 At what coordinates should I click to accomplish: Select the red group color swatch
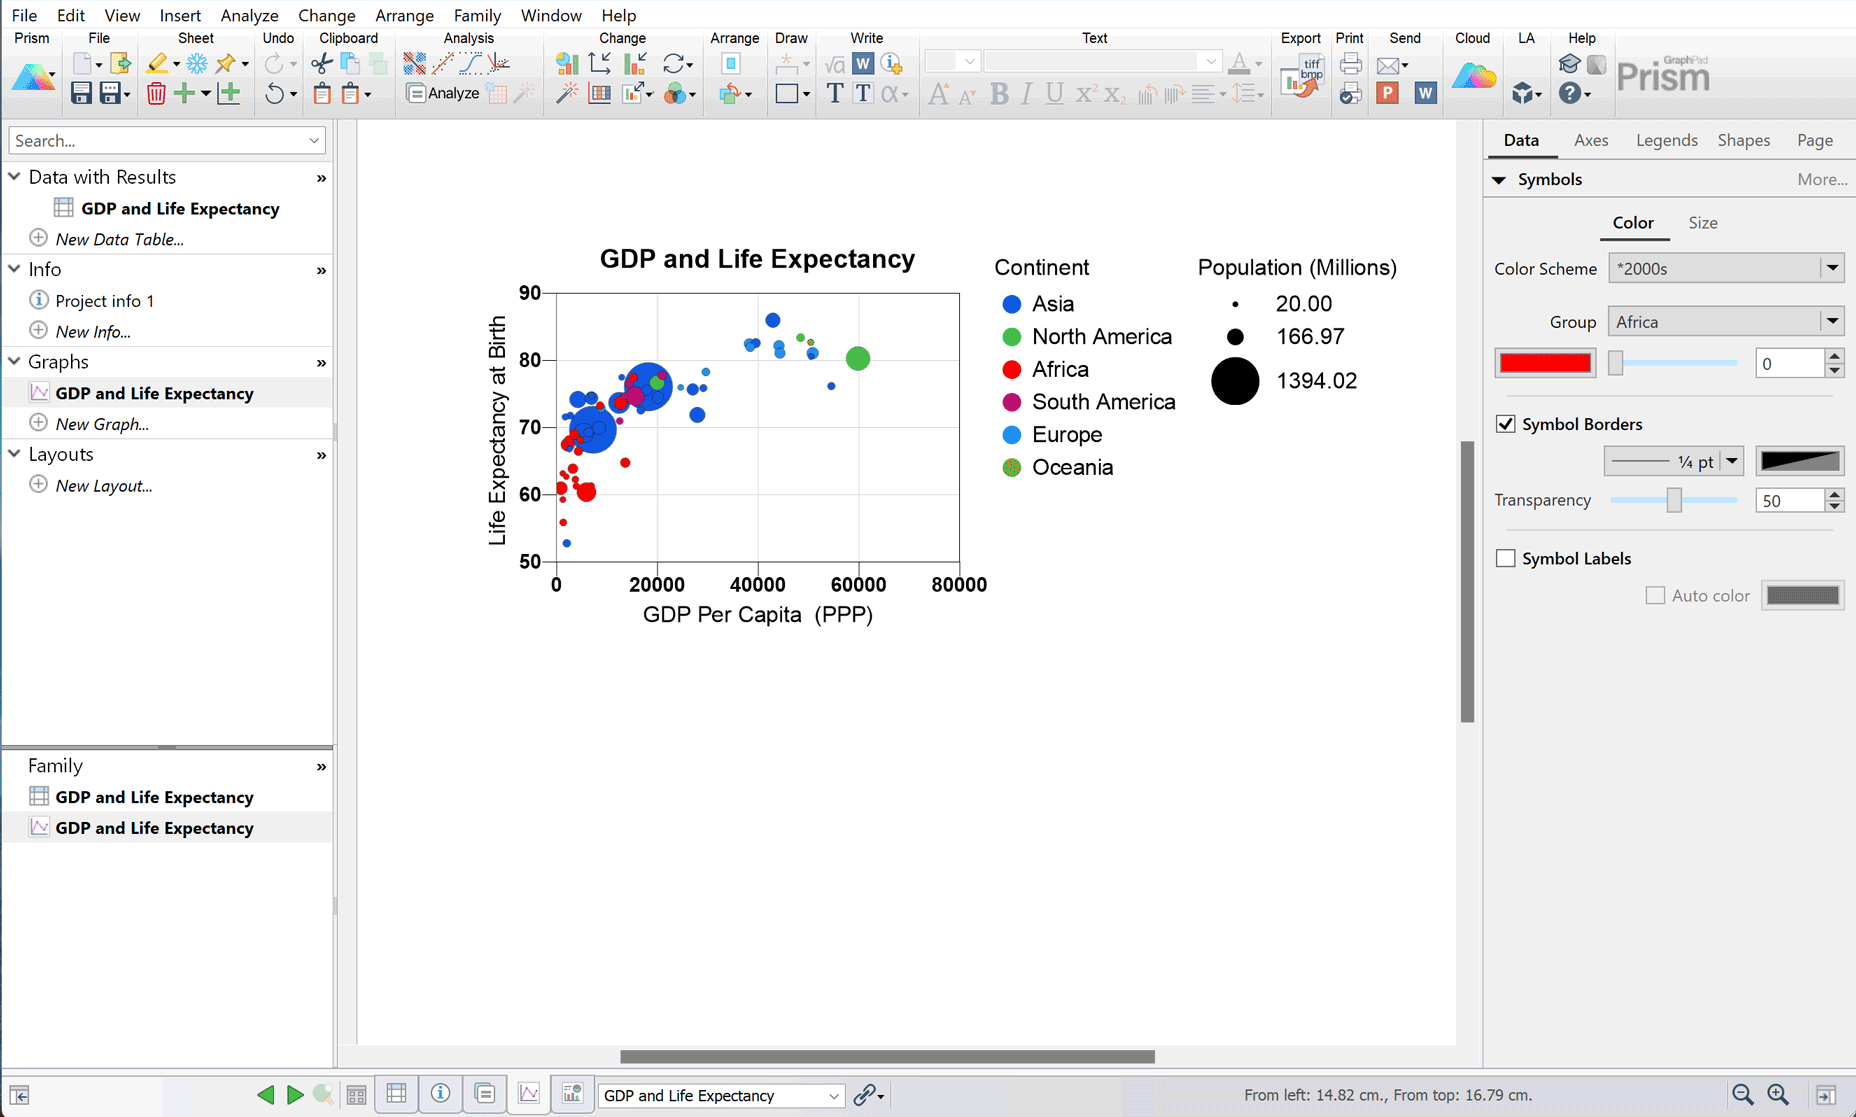[1545, 362]
